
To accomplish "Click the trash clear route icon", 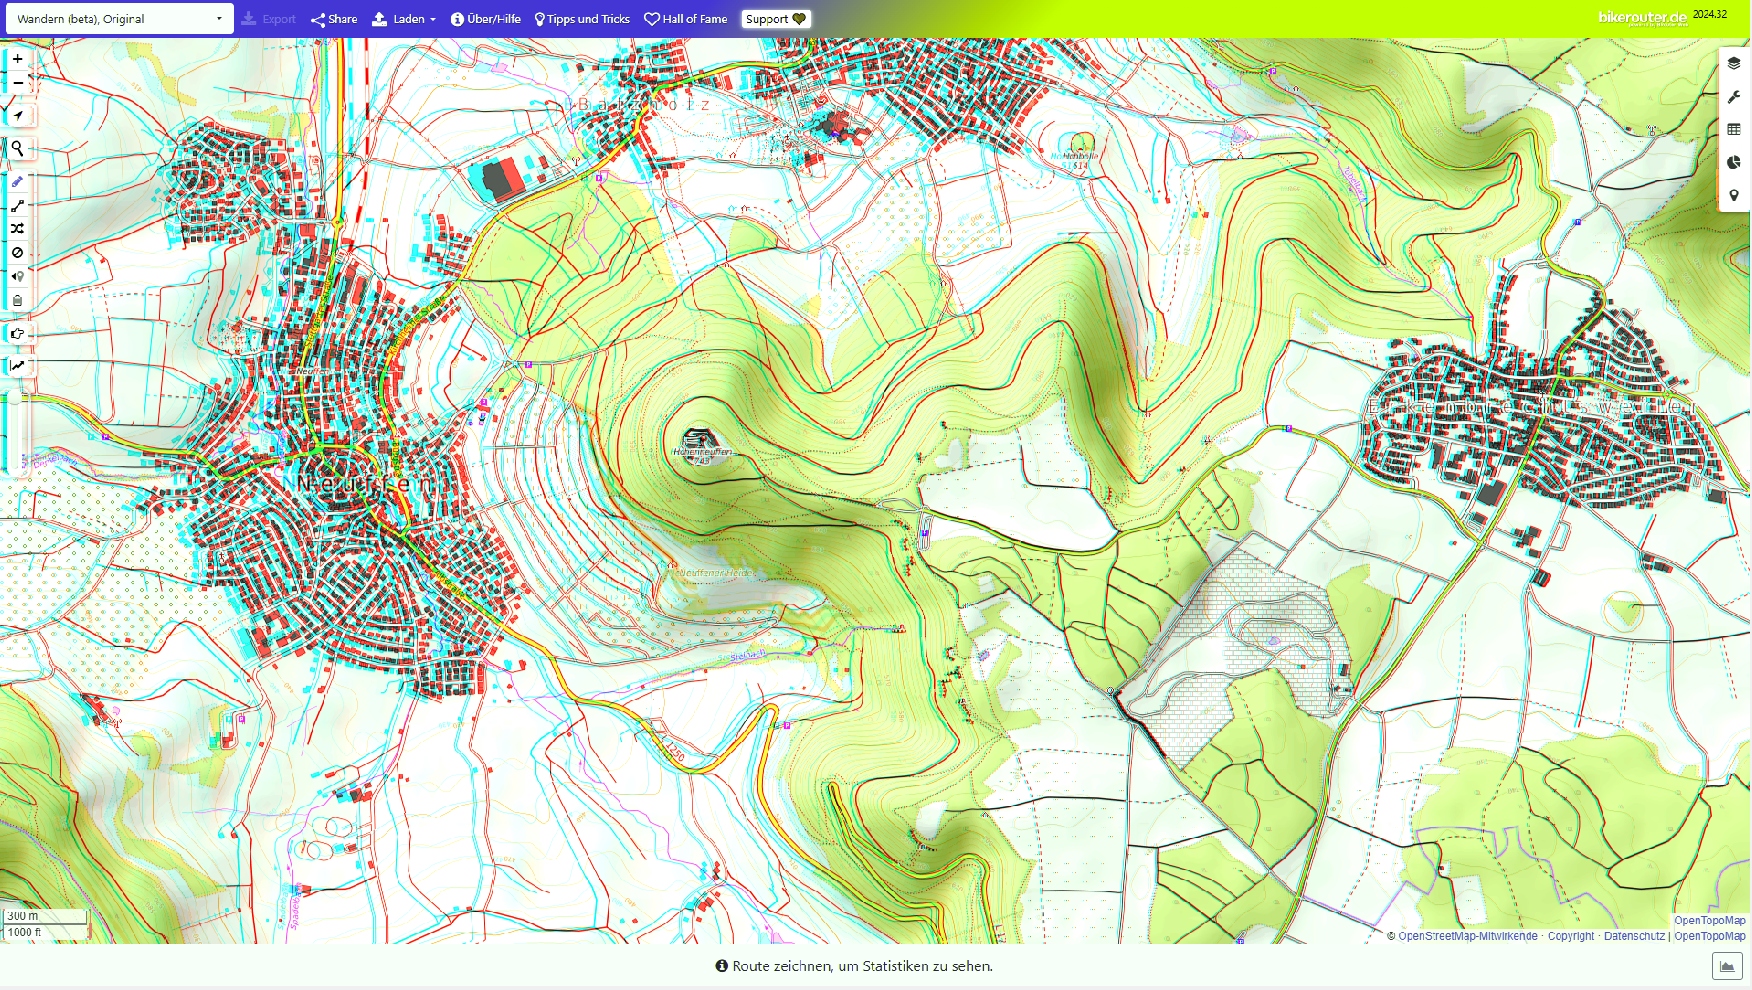I will [x=17, y=301].
